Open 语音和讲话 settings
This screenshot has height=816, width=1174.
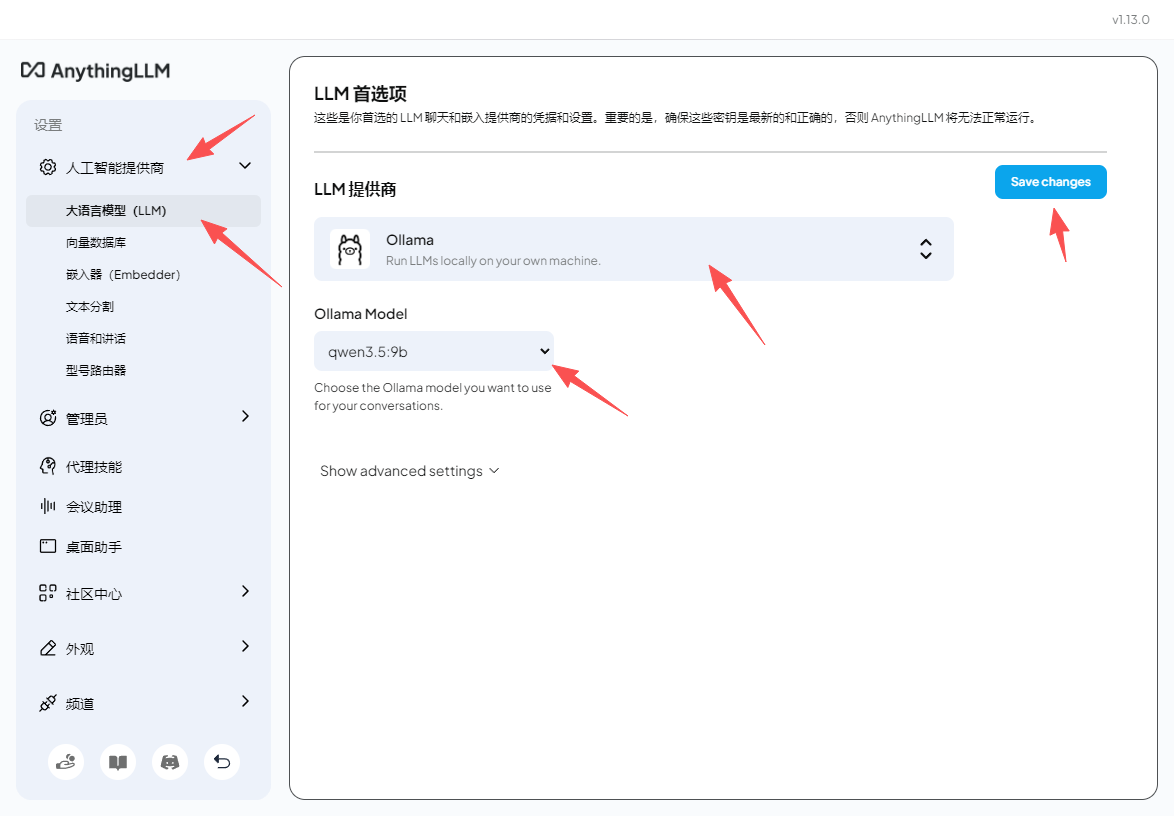96,338
